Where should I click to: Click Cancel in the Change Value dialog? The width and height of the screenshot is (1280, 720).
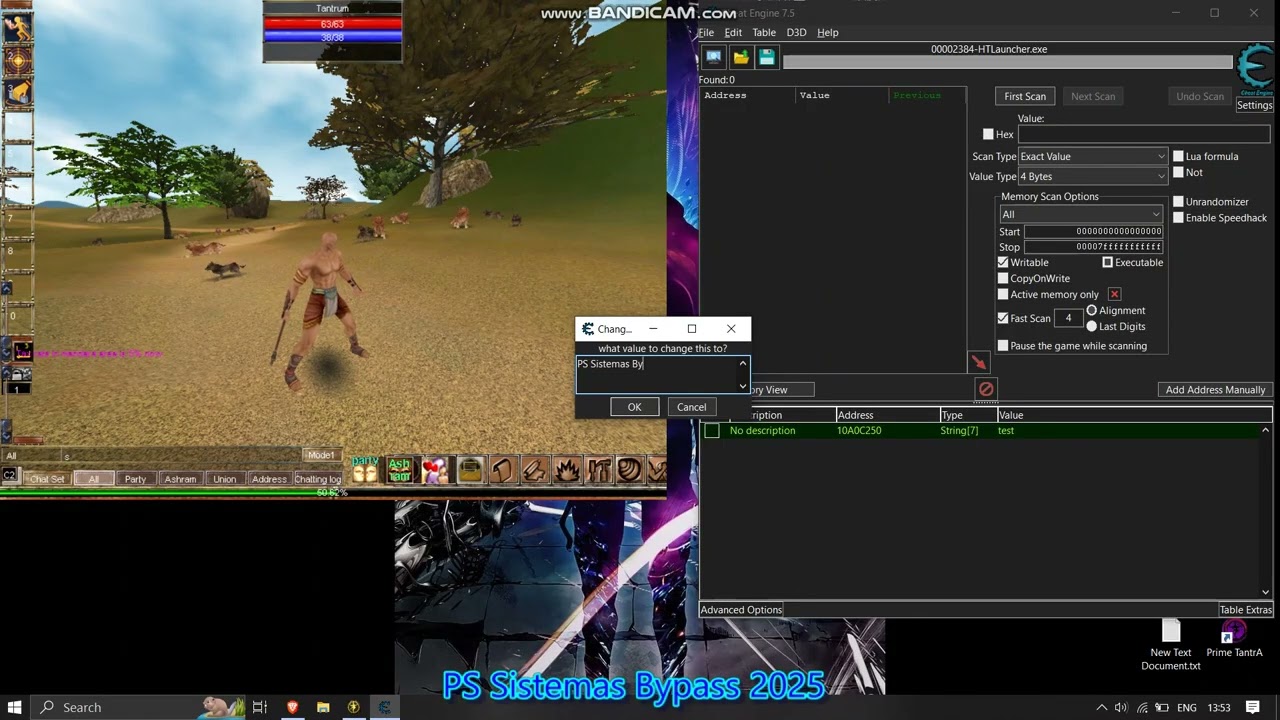[x=691, y=407]
